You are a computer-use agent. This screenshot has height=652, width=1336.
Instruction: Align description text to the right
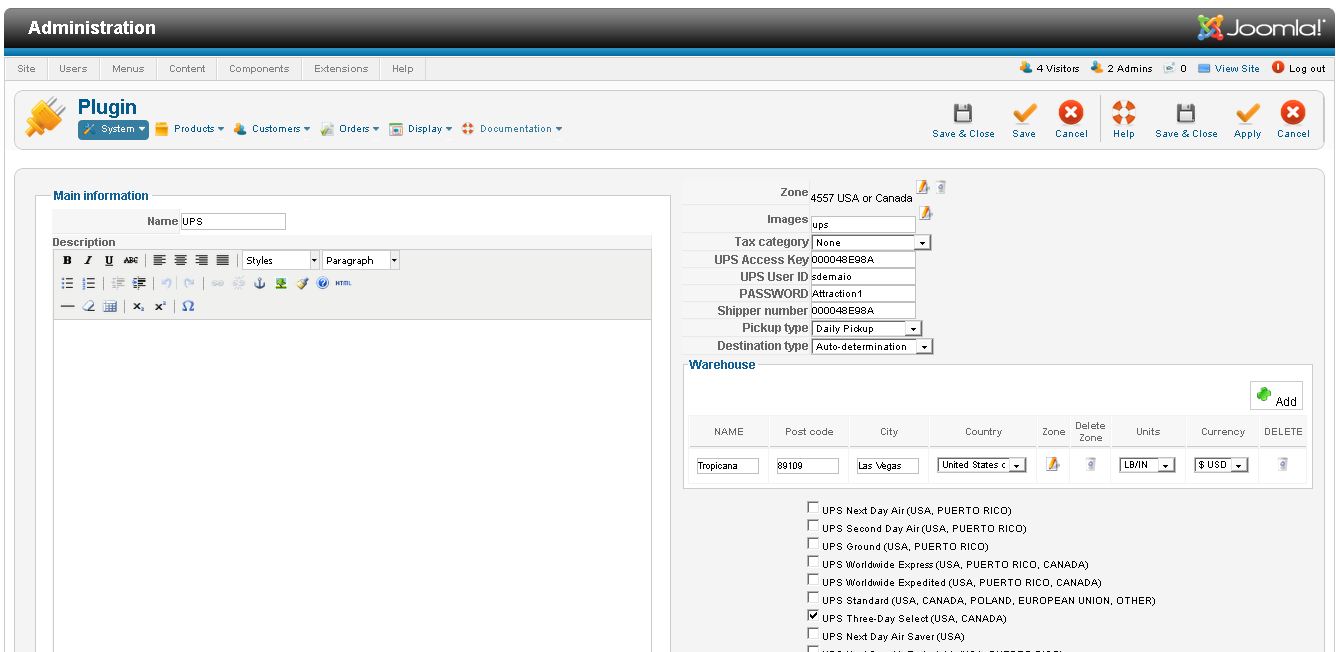tap(201, 260)
